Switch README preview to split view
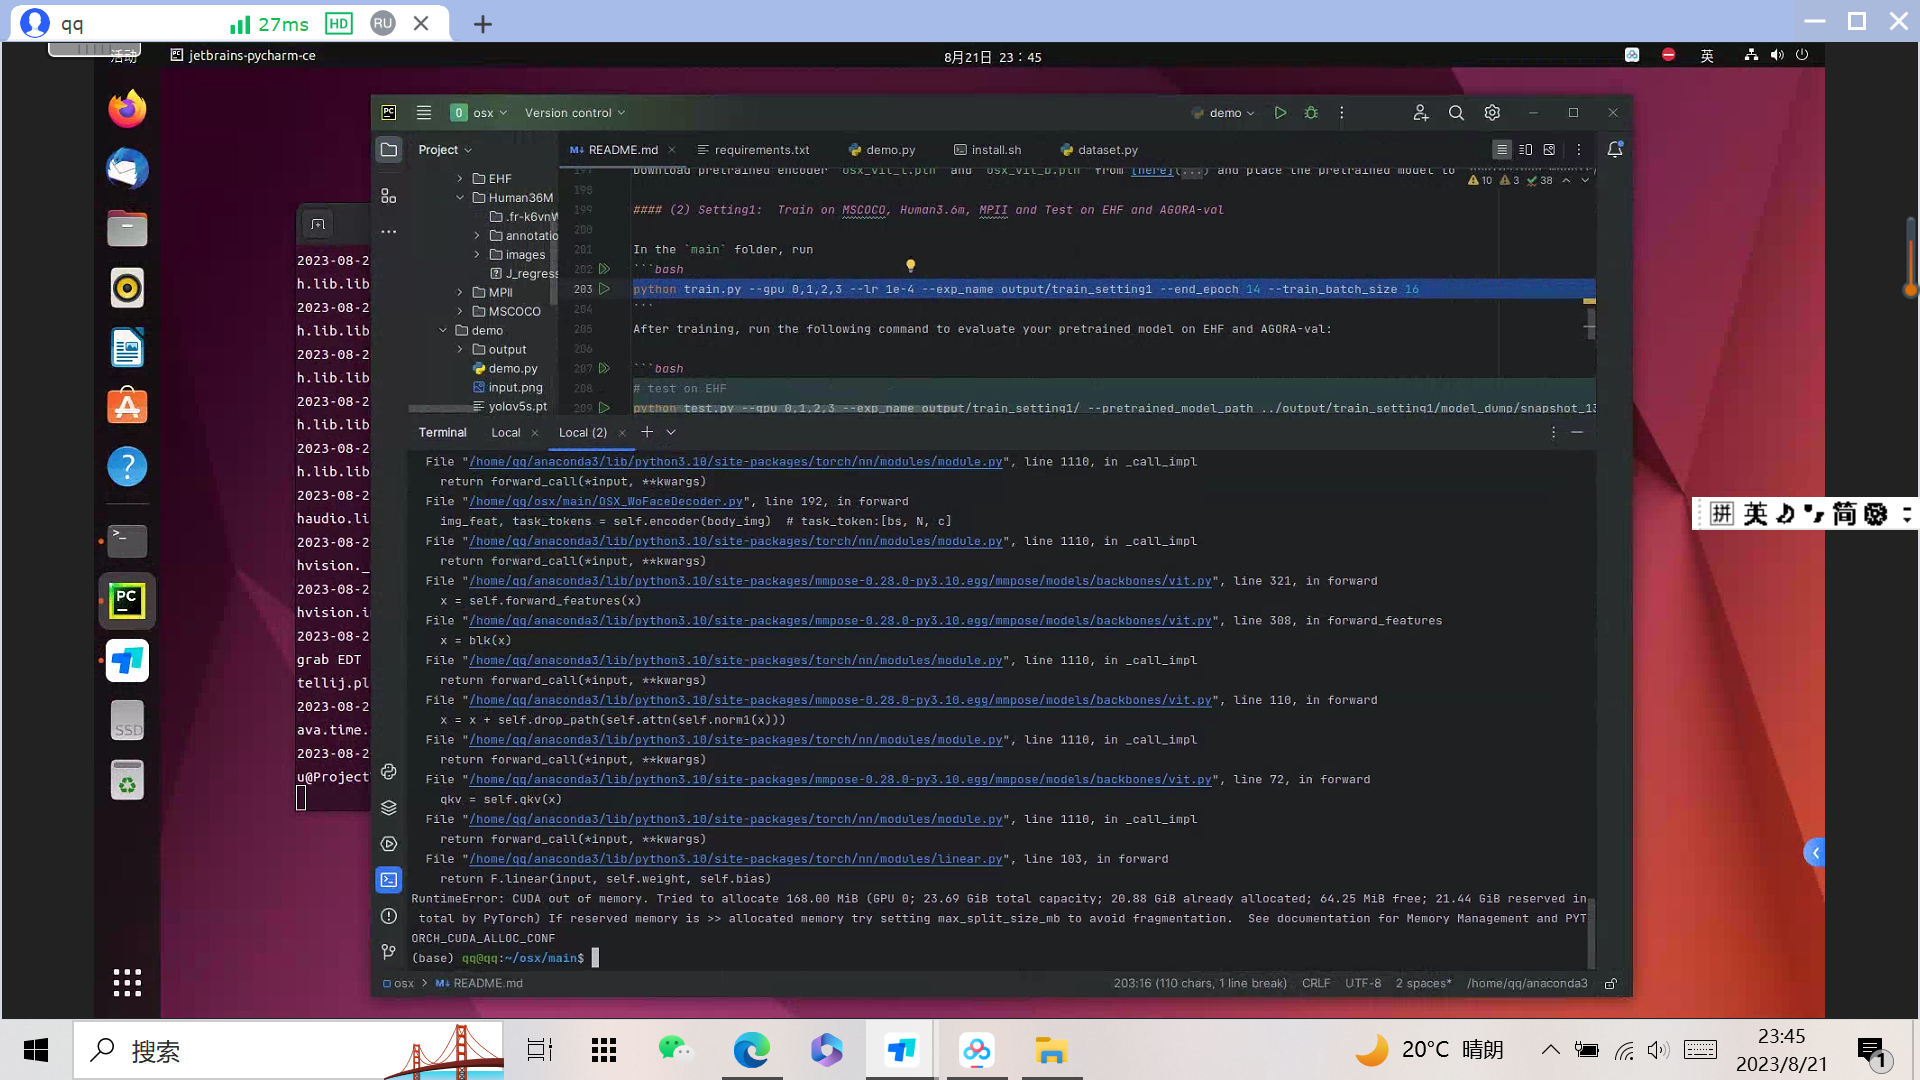This screenshot has height=1080, width=1920. click(1525, 149)
